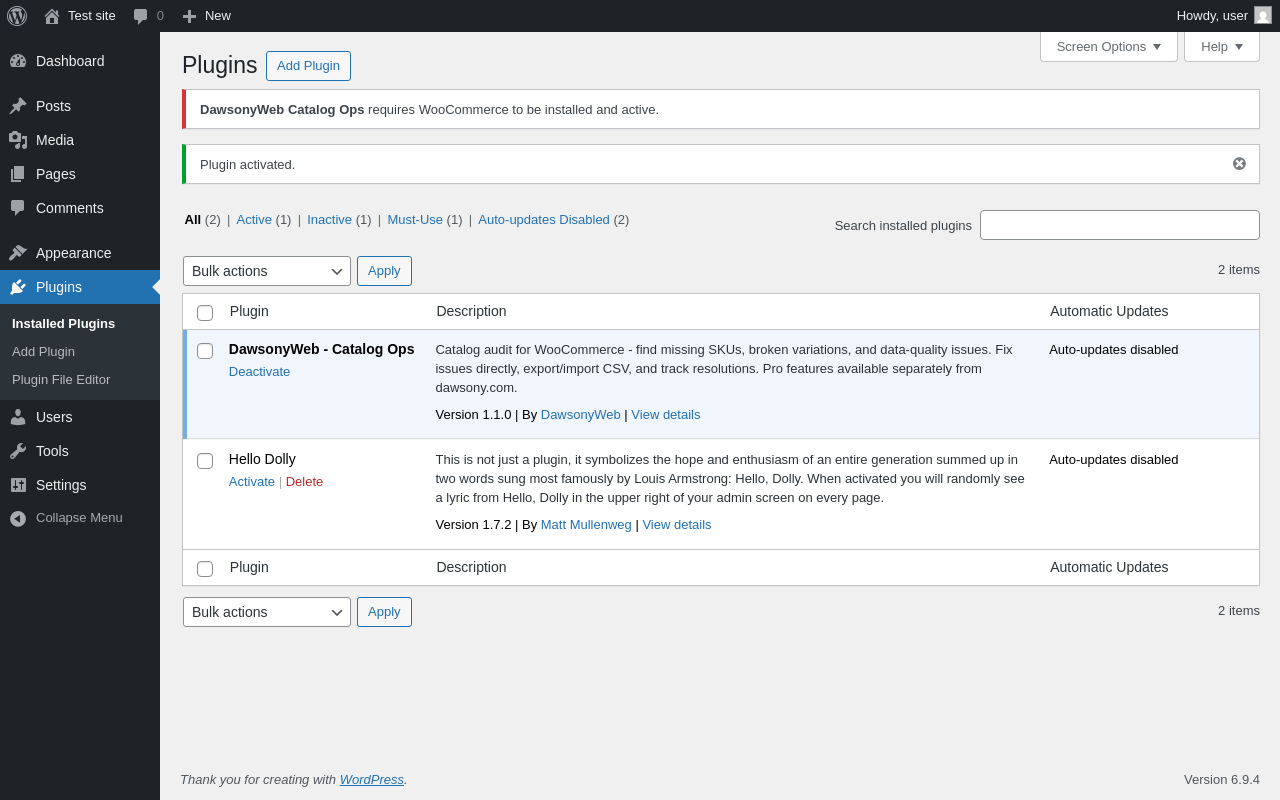Dismiss the Plugin activated notice

(x=1239, y=164)
